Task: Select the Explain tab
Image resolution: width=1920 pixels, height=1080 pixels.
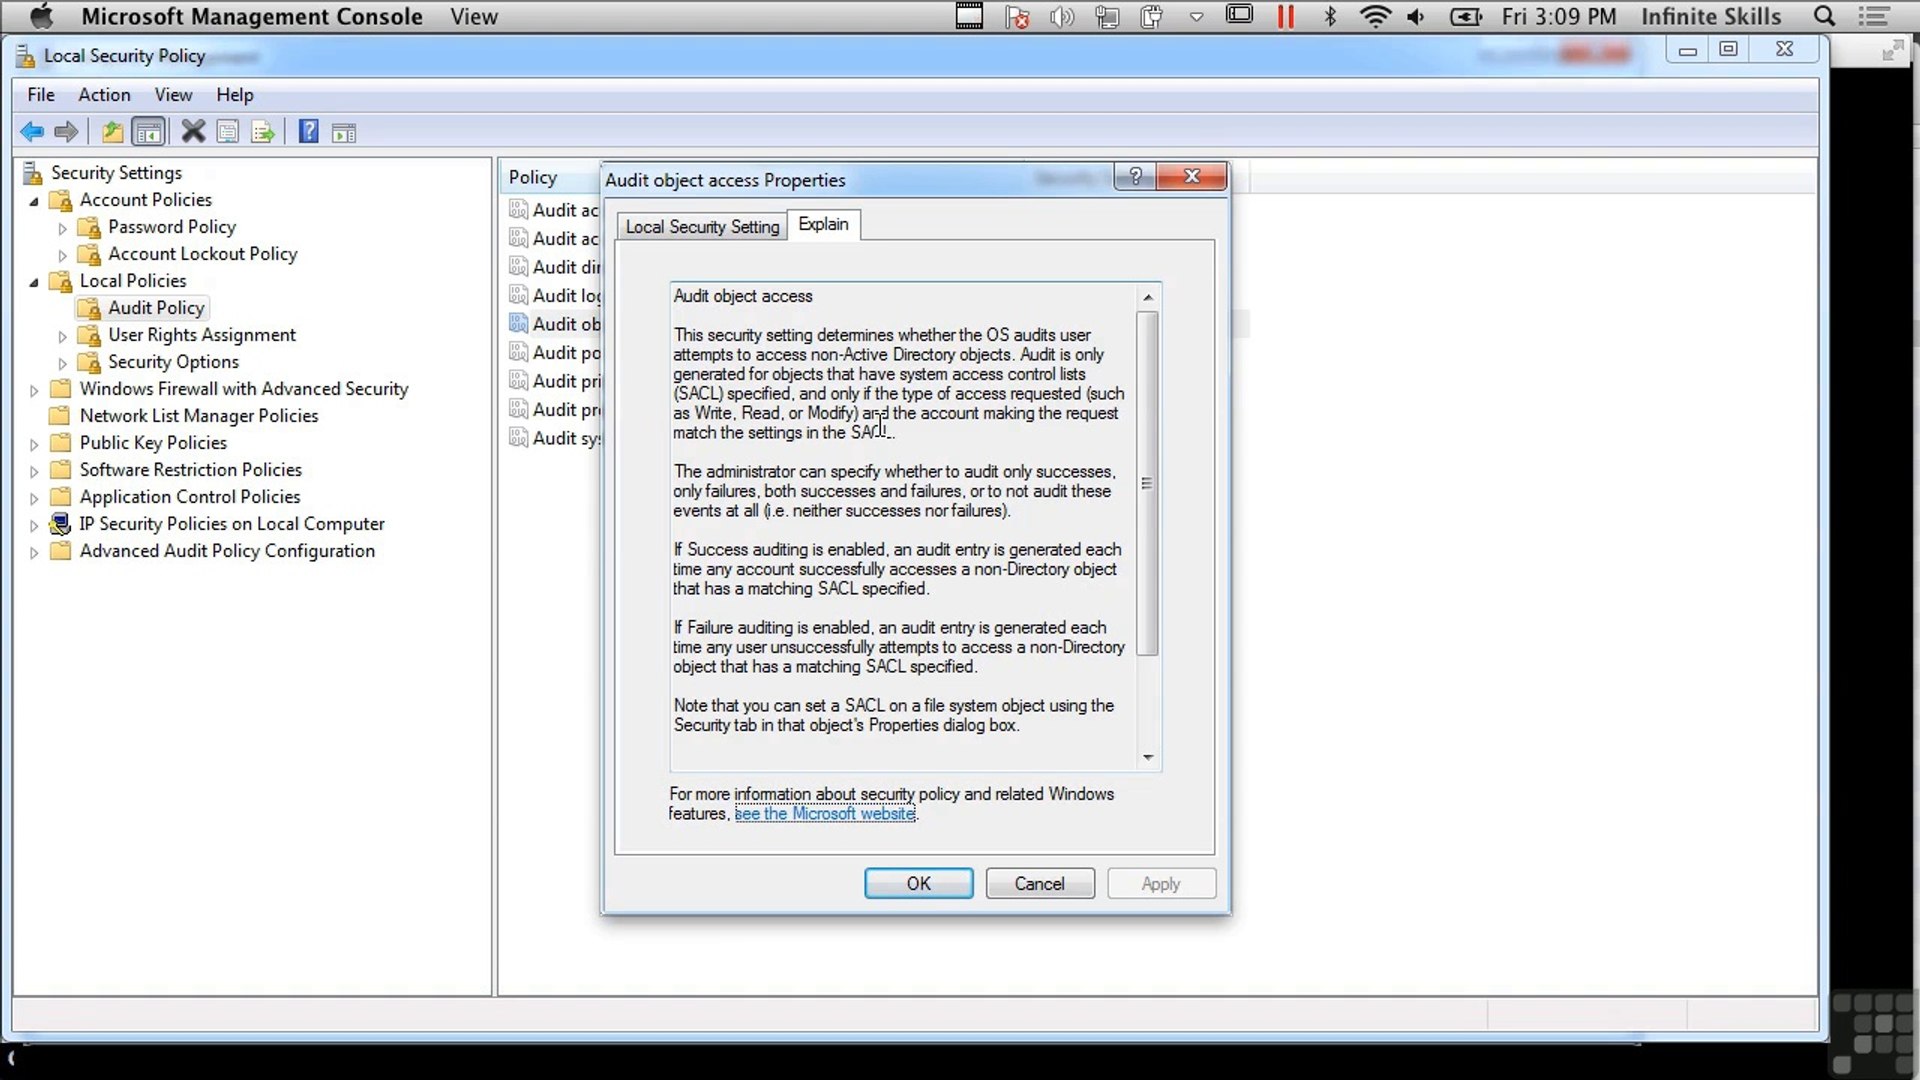Action: tap(824, 224)
